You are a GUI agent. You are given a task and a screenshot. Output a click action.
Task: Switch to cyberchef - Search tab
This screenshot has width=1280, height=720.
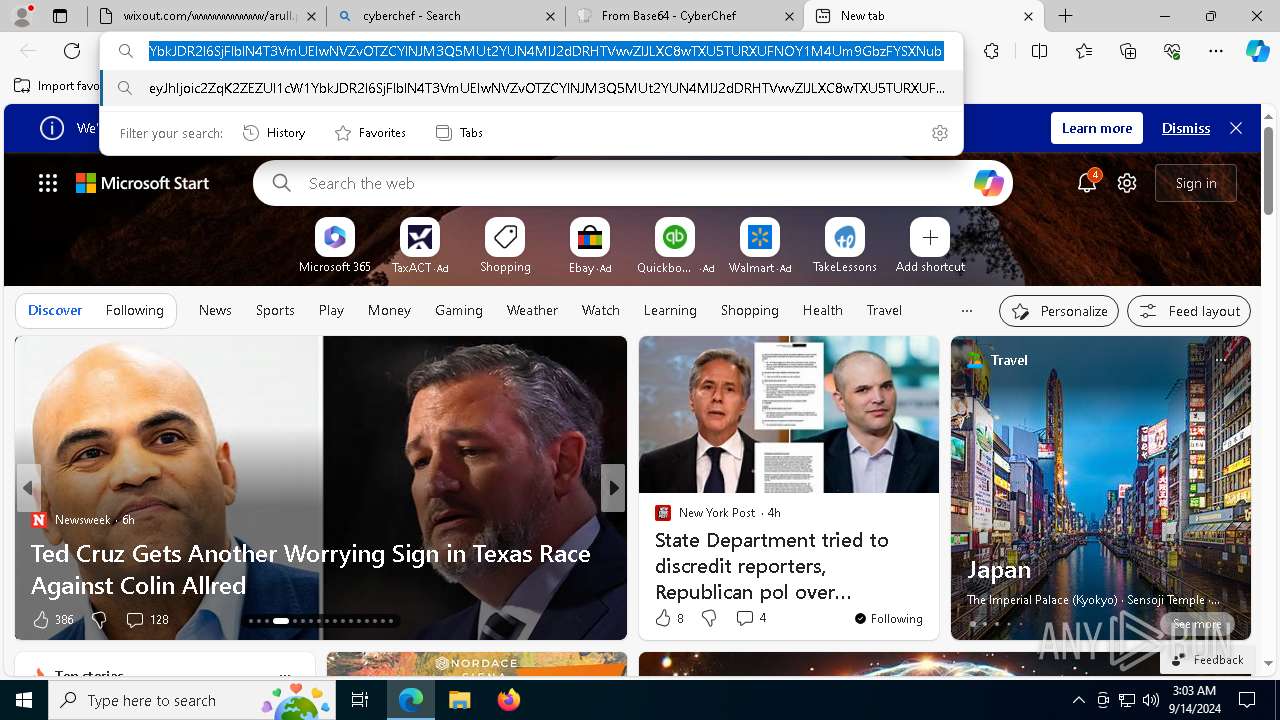[445, 16]
